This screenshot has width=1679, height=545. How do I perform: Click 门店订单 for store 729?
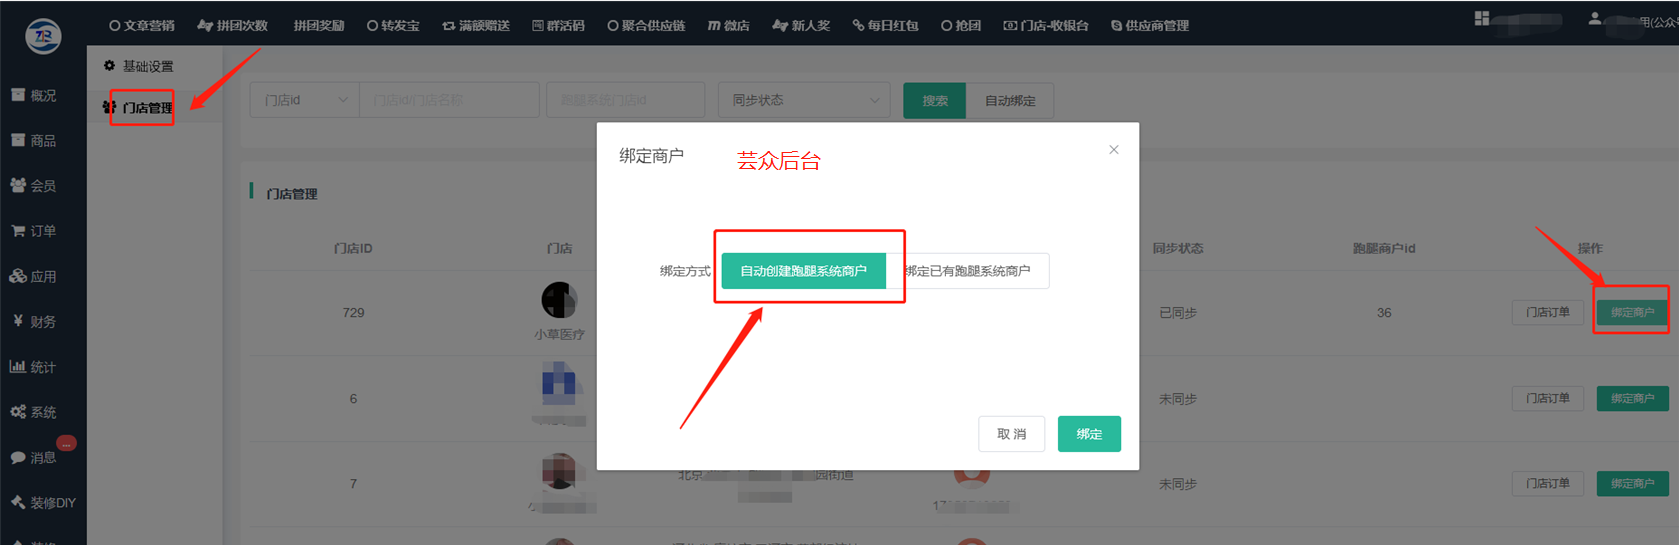click(1548, 313)
